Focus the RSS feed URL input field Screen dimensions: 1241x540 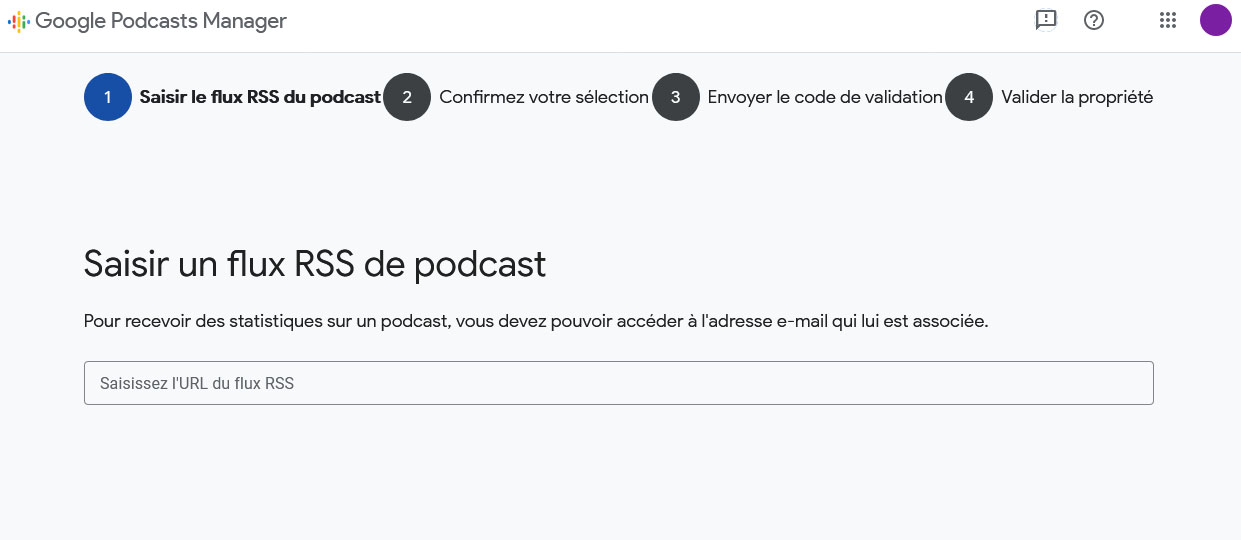pos(618,383)
